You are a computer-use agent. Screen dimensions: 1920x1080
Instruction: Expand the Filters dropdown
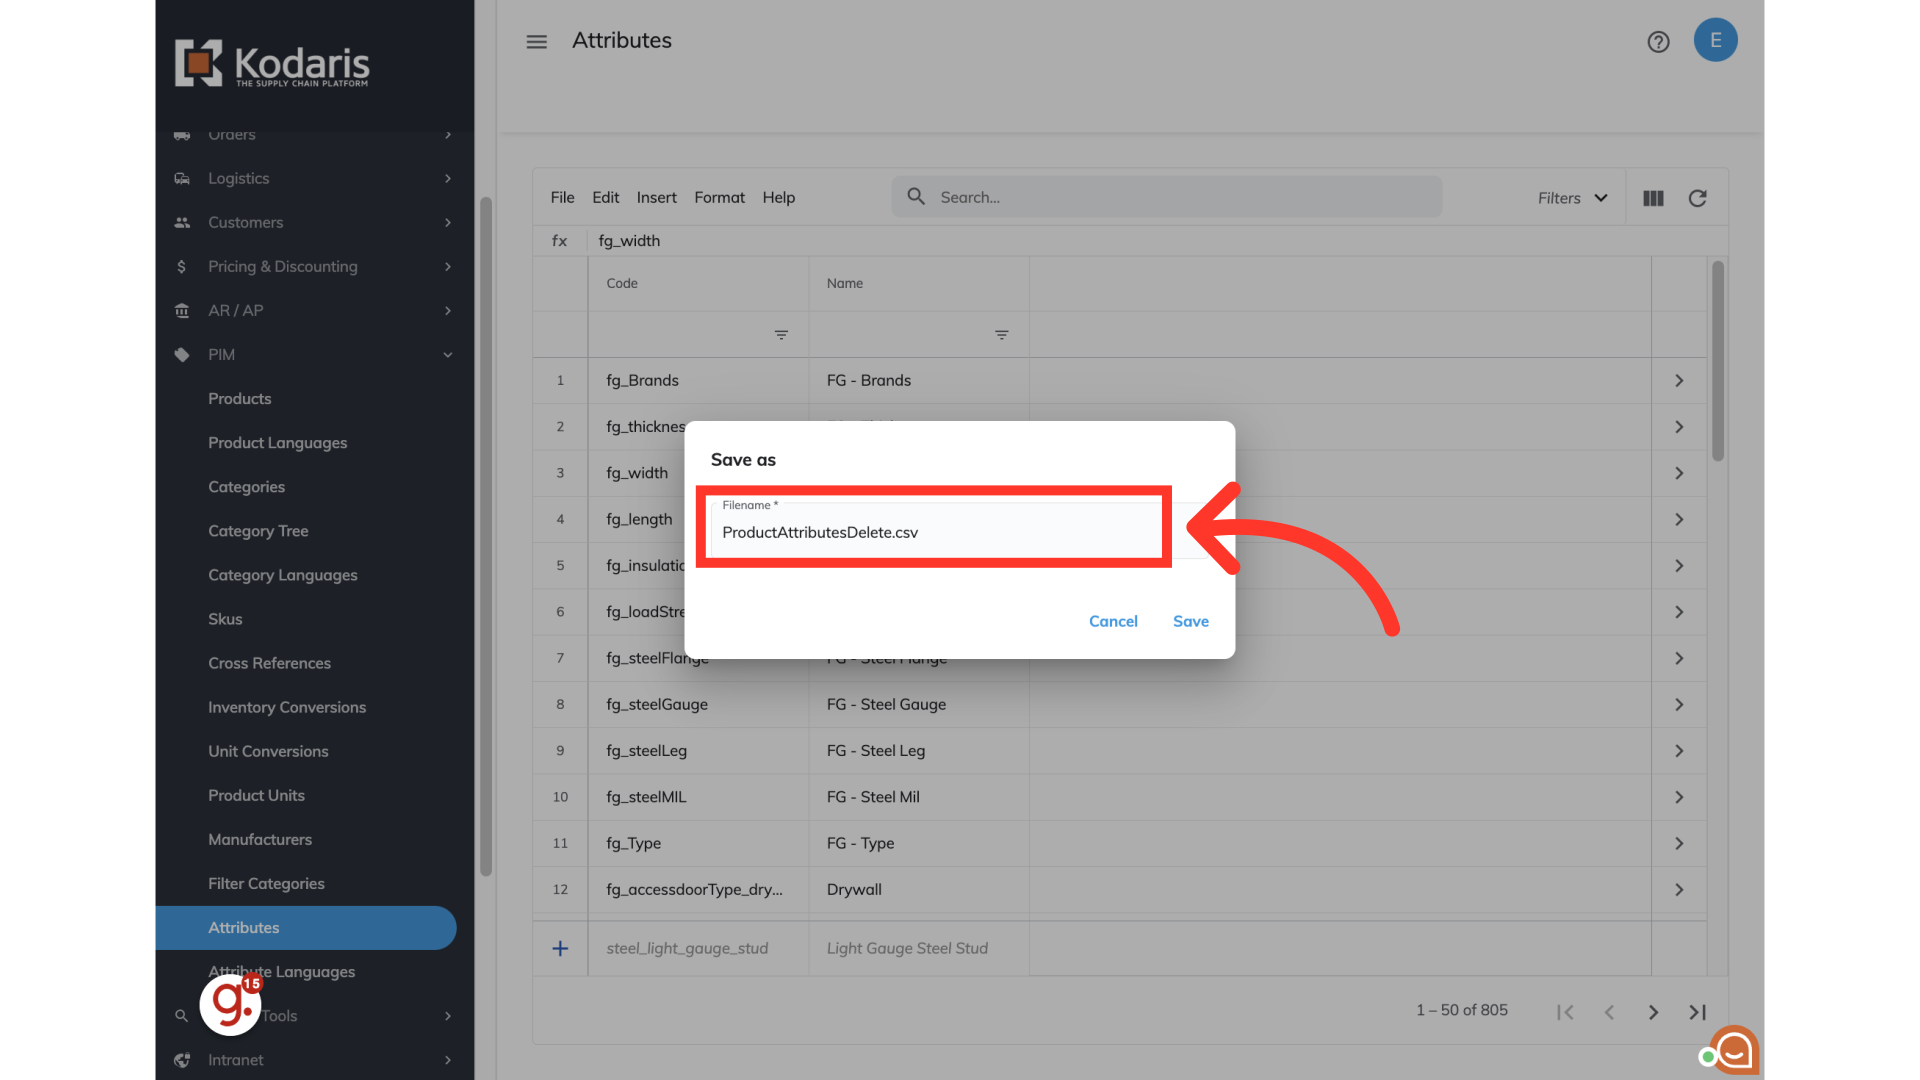click(1572, 198)
